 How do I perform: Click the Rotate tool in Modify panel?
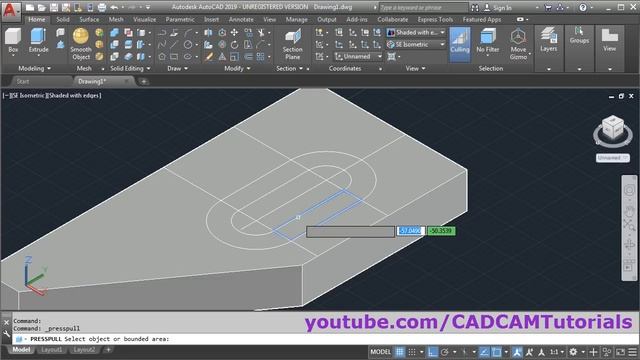tap(234, 44)
